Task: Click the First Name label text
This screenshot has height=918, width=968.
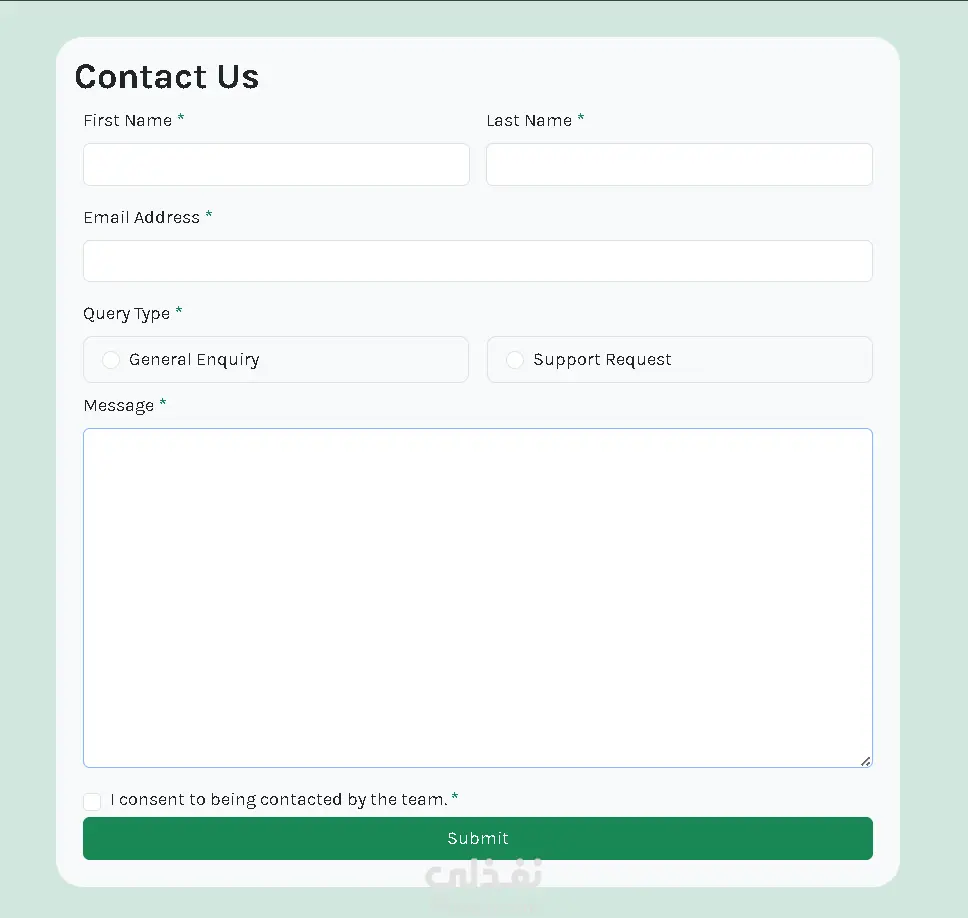Action: 128,120
